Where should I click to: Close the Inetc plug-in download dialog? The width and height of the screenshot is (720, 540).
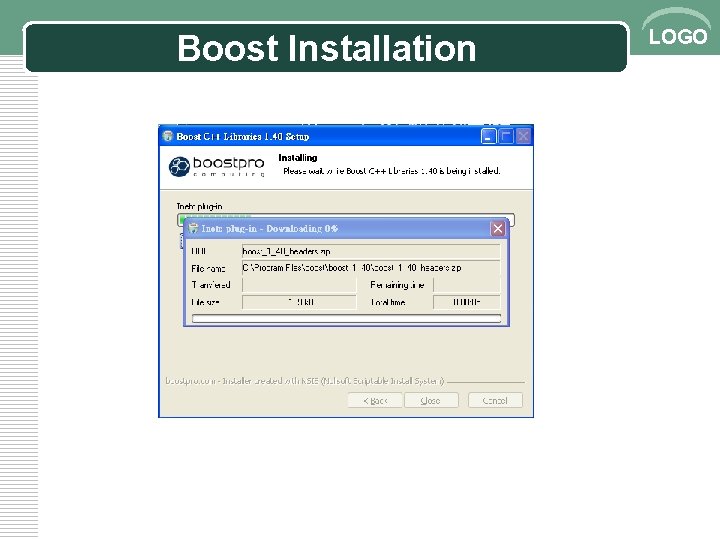[x=498, y=229]
